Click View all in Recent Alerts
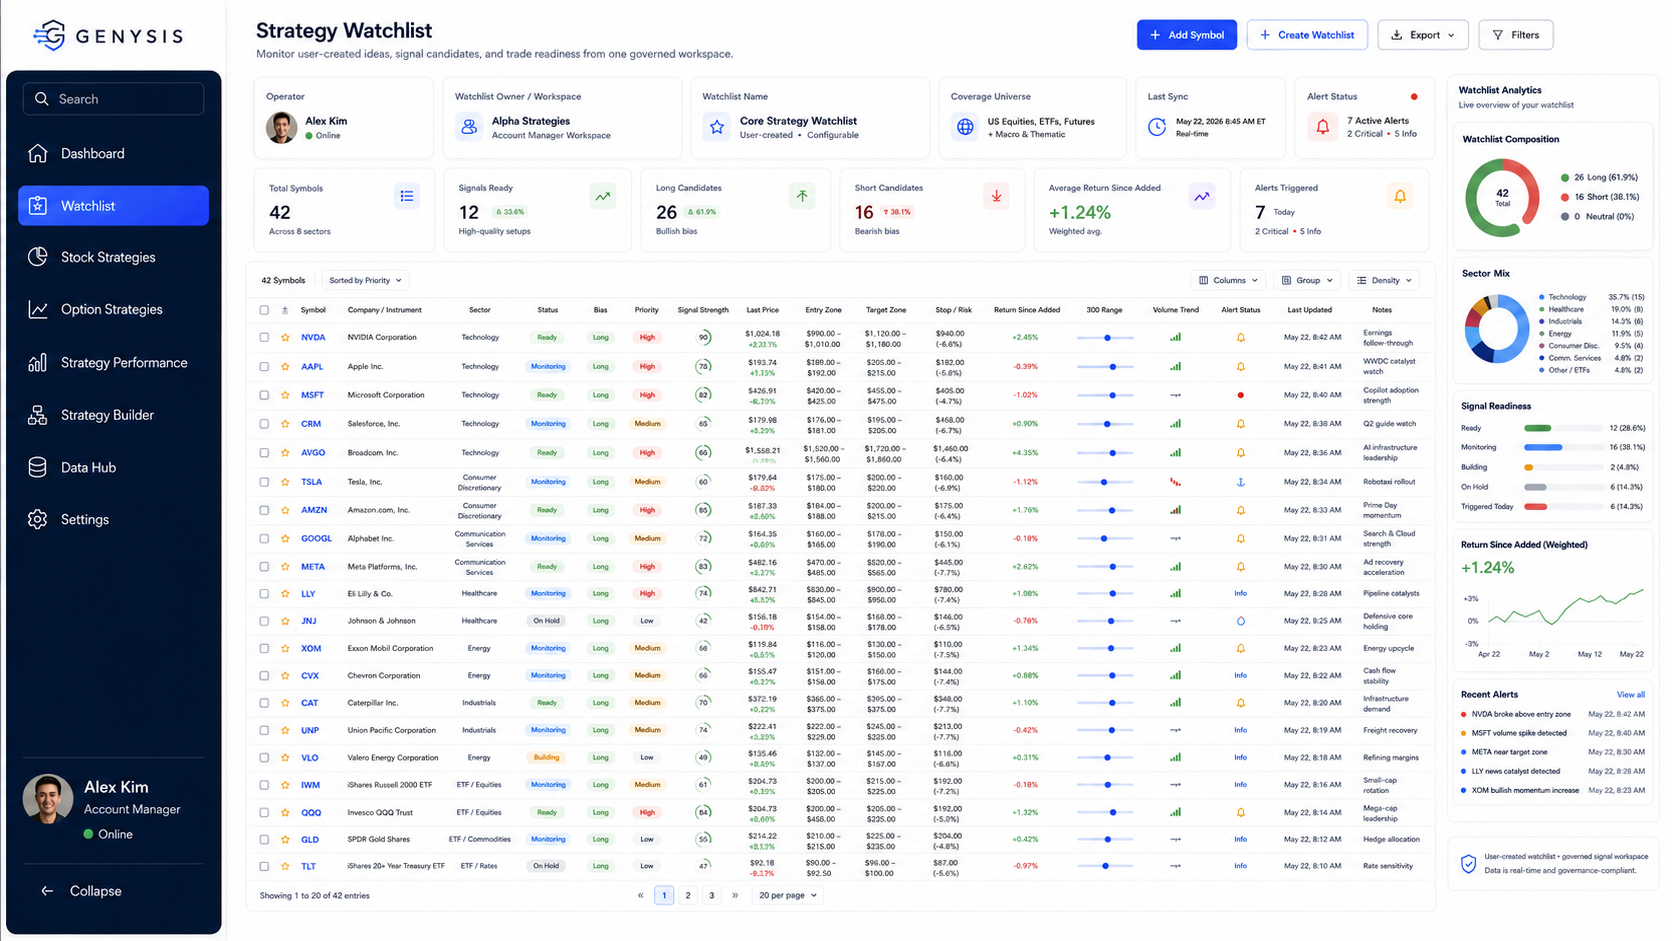This screenshot has height=941, width=1672. pos(1630,695)
